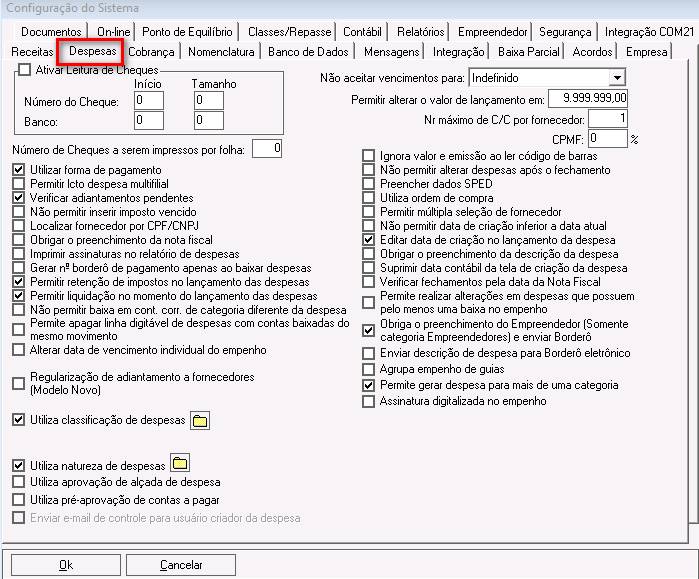The width and height of the screenshot is (699, 579).
Task: Uncheck Permitir retenção de impostos no lançamento
Action: pyautogui.click(x=18, y=282)
